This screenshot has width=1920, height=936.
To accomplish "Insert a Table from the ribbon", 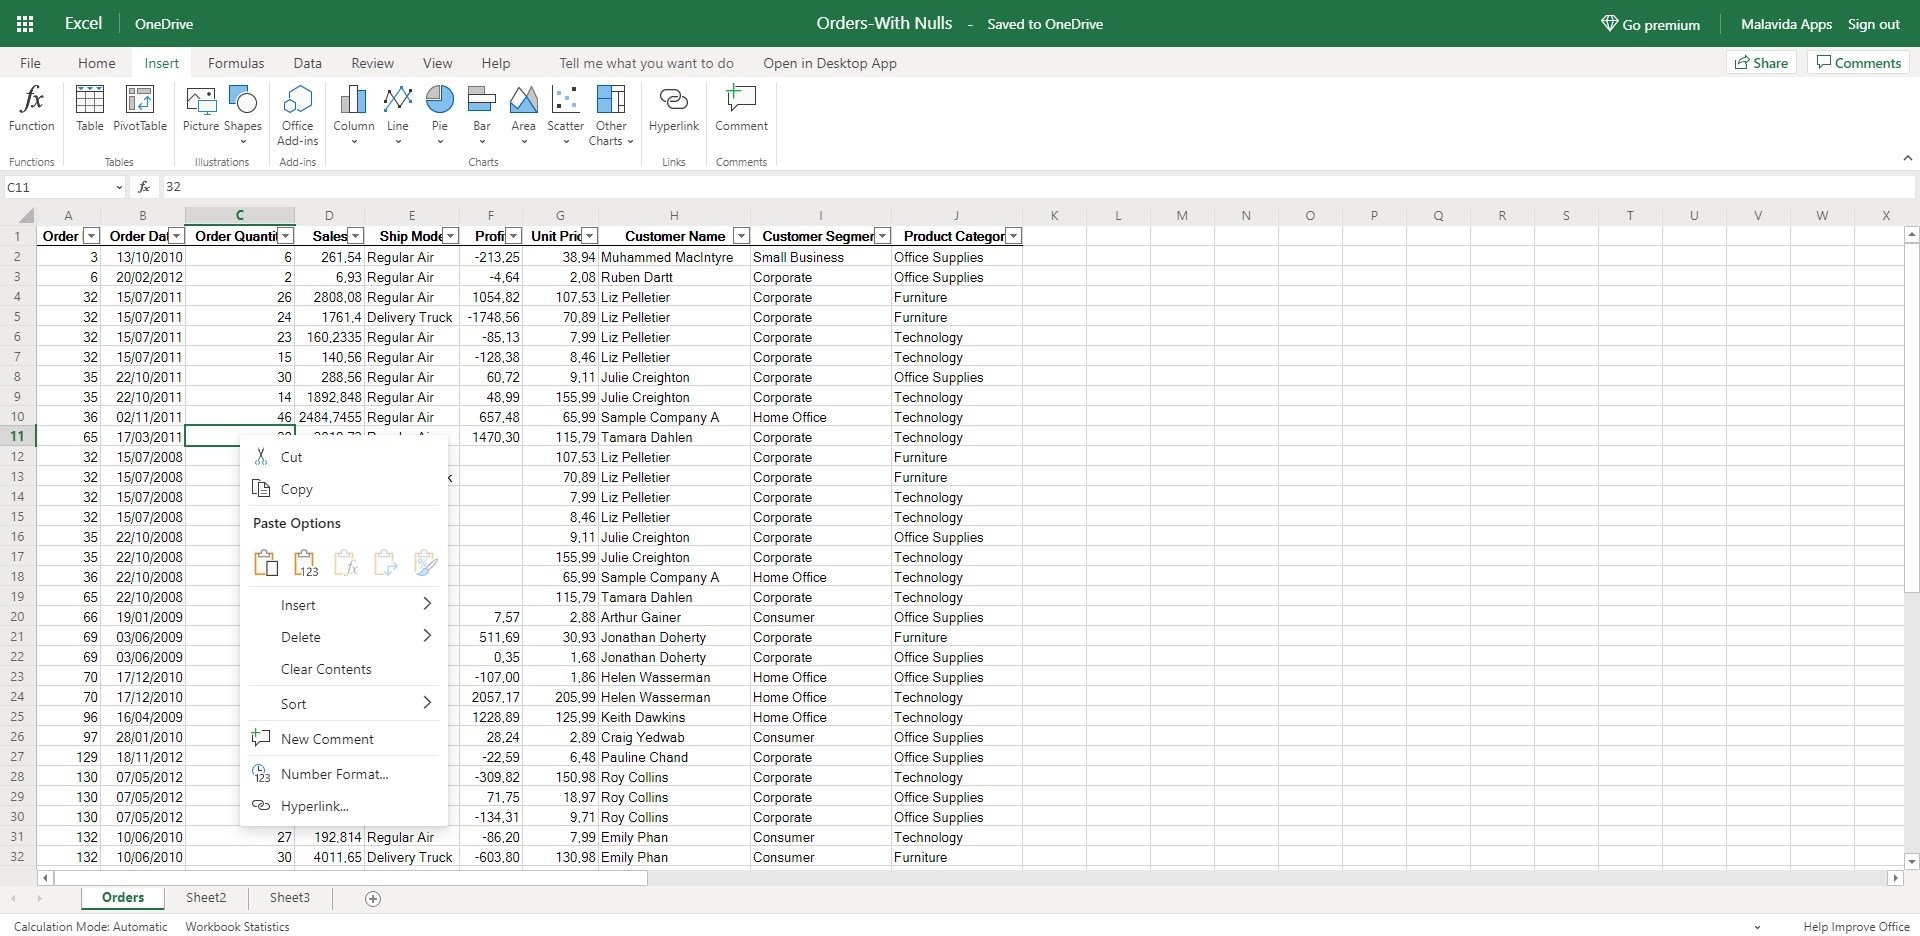I will (x=90, y=109).
